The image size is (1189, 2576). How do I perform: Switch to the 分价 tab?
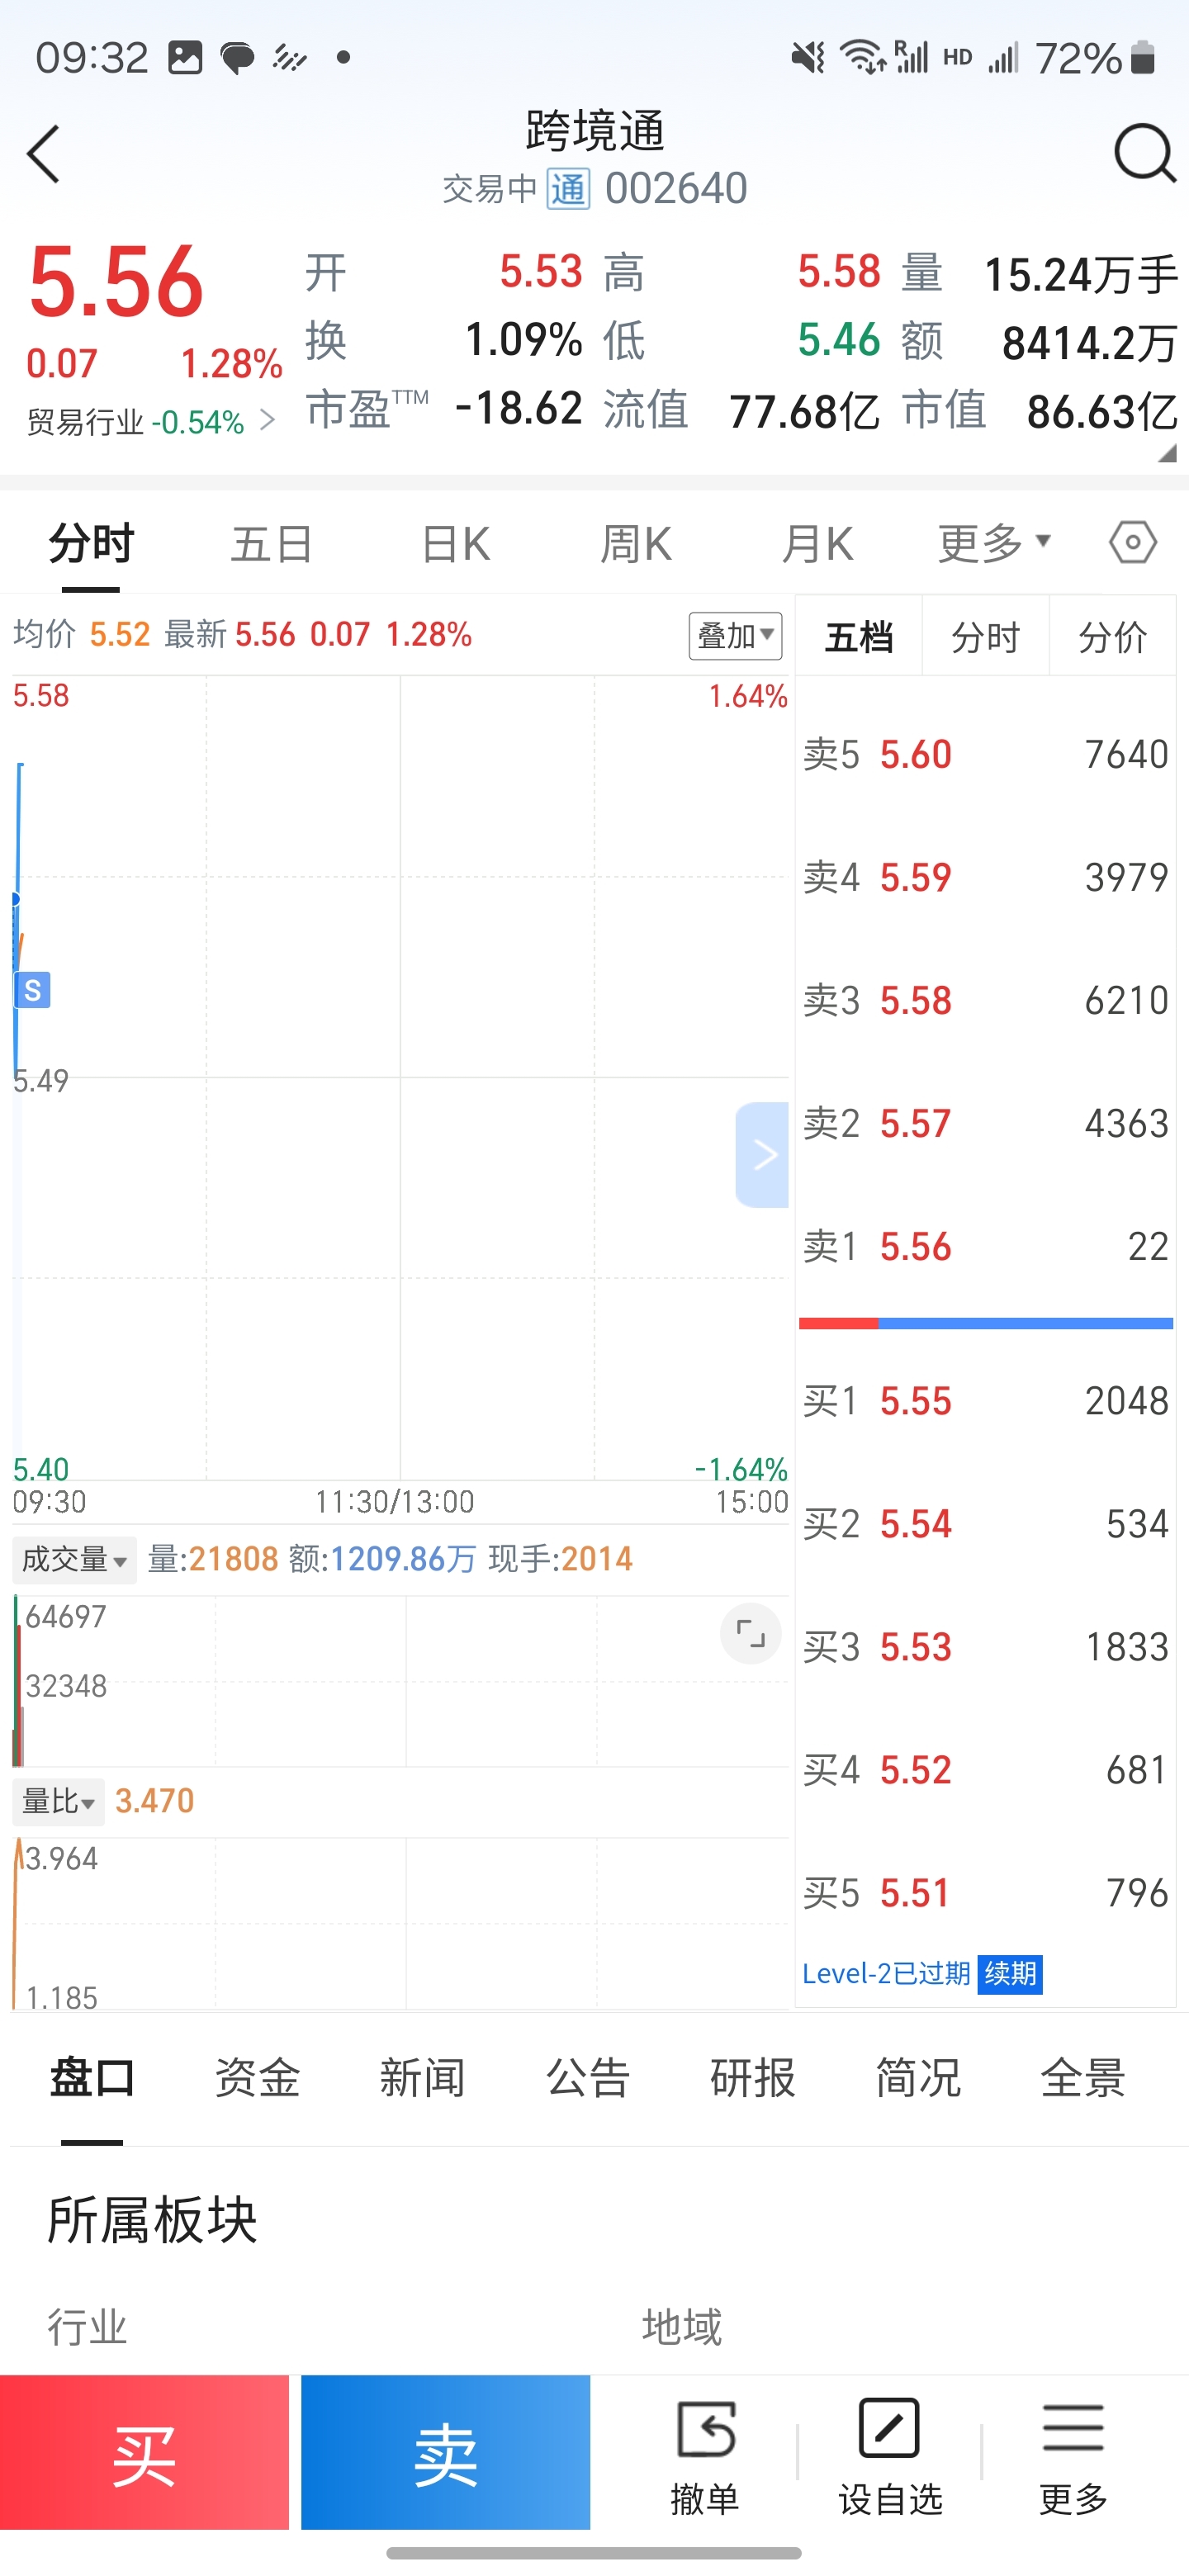[1113, 636]
